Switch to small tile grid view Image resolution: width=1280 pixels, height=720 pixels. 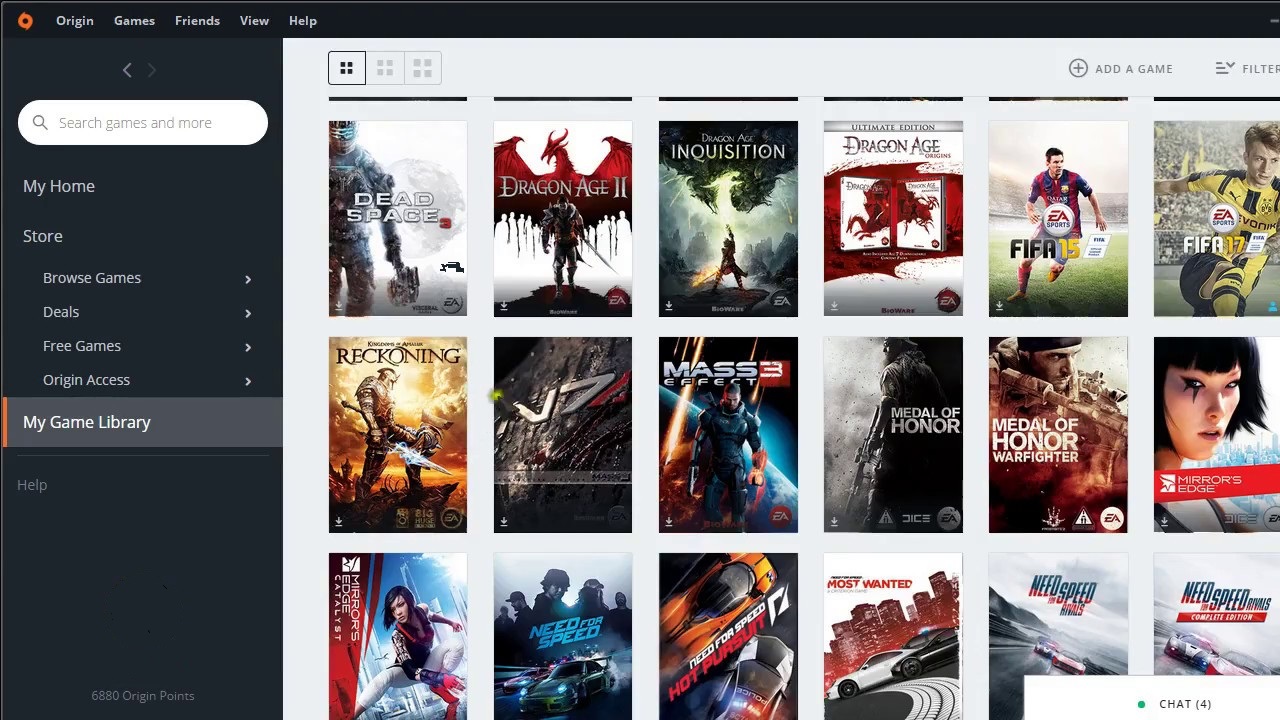point(422,68)
